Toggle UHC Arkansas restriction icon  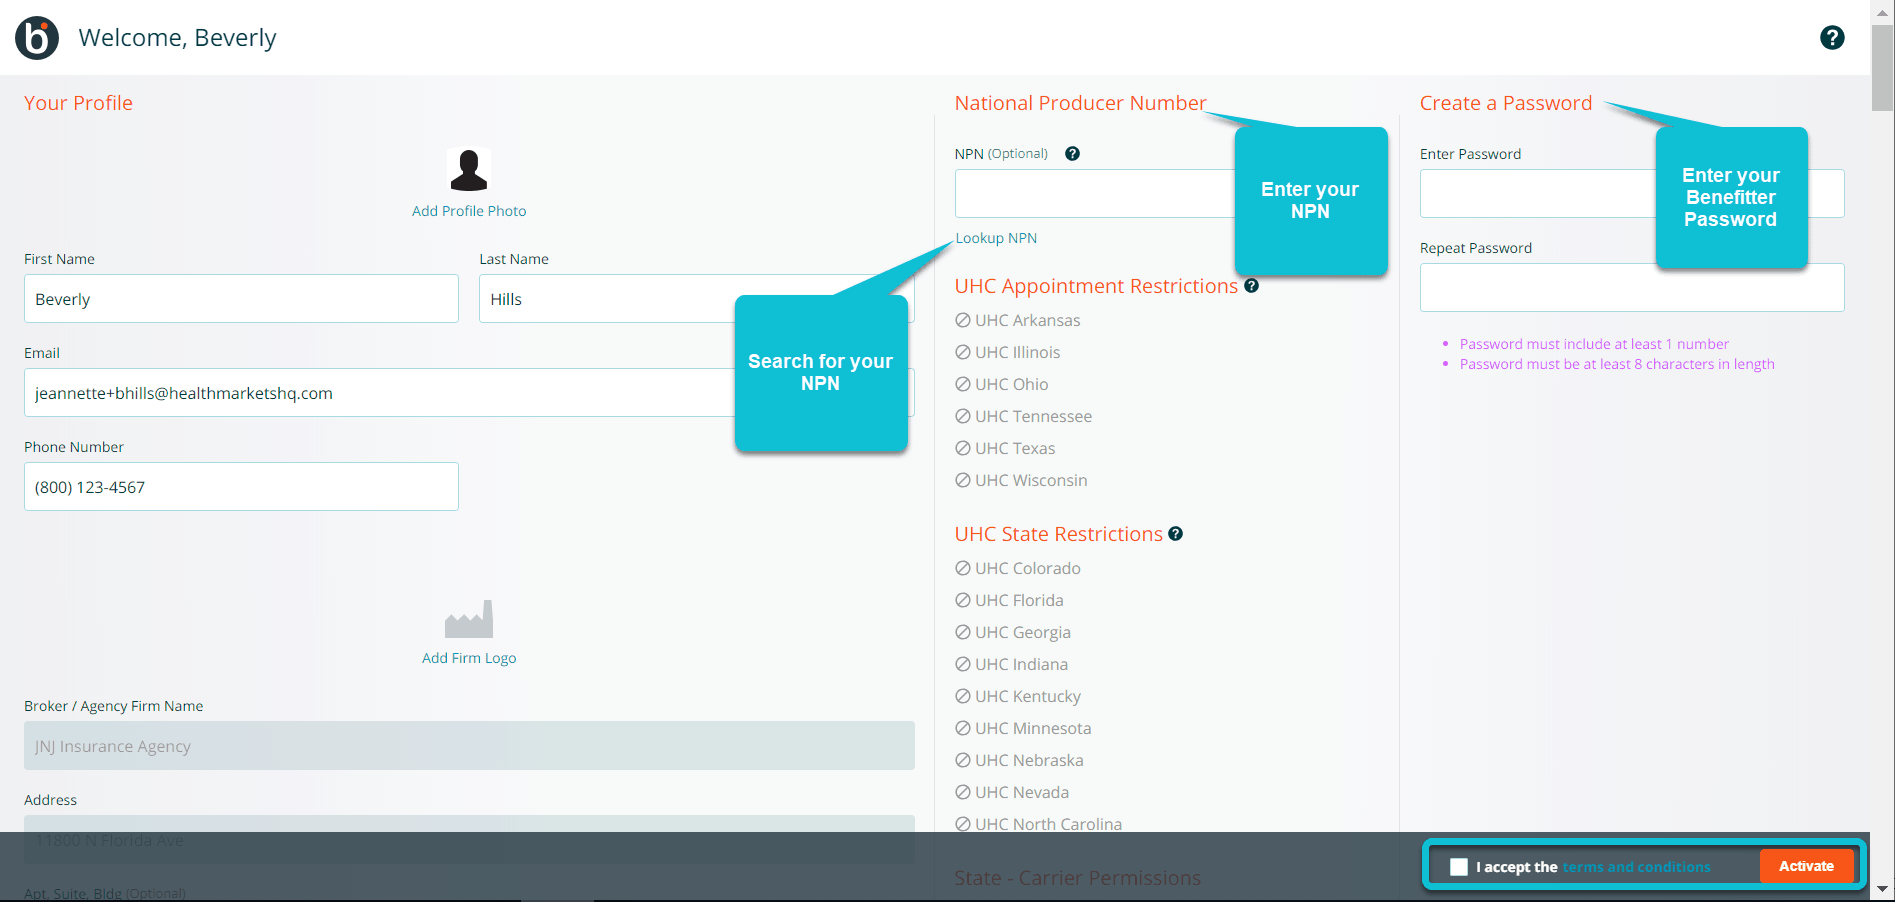pyautogui.click(x=963, y=320)
